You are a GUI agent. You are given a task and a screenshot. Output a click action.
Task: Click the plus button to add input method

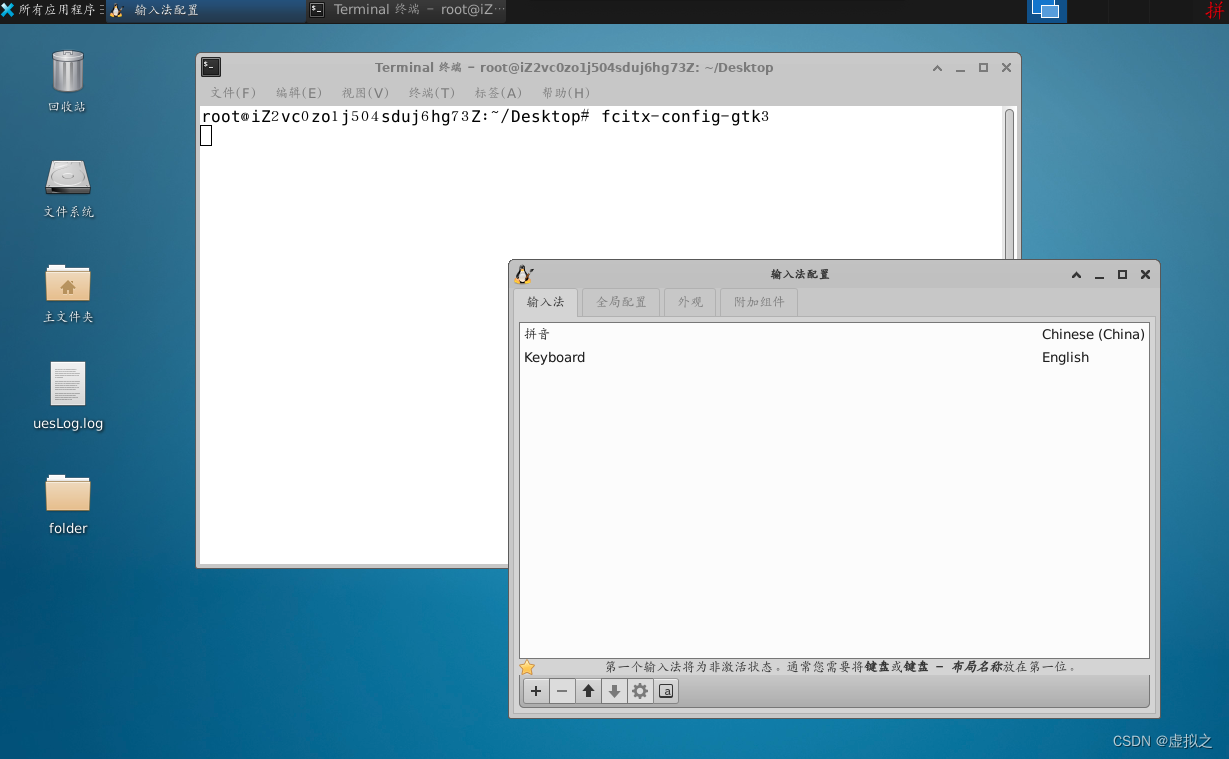pyautogui.click(x=536, y=691)
